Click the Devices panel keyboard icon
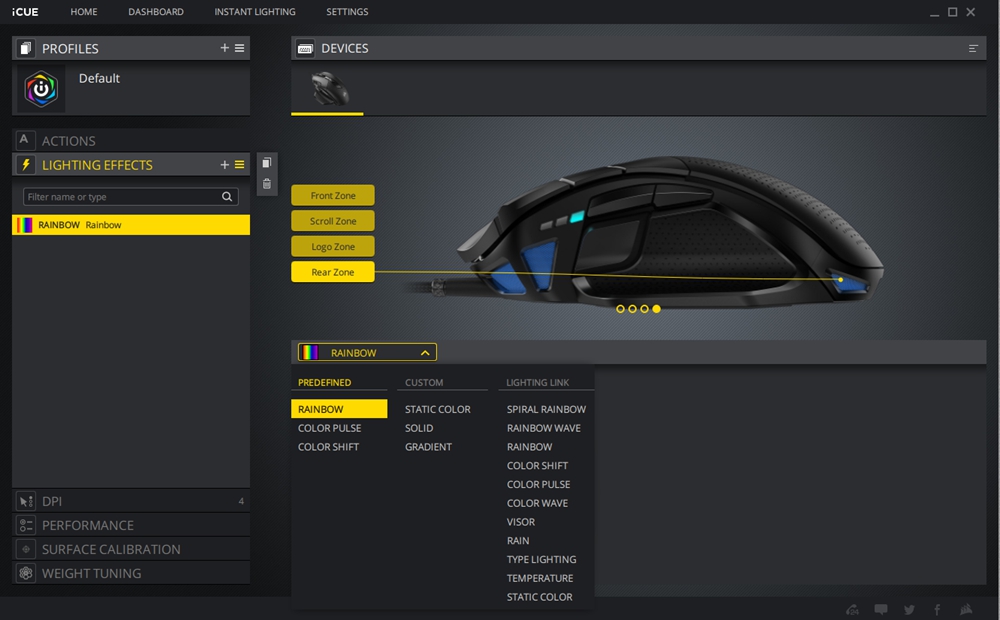1000x620 pixels. coord(305,48)
